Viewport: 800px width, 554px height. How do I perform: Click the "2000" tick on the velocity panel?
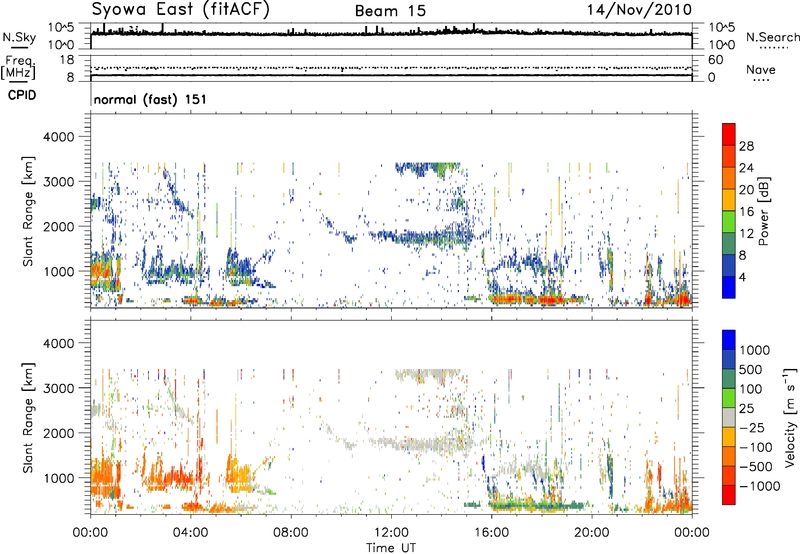coord(58,433)
